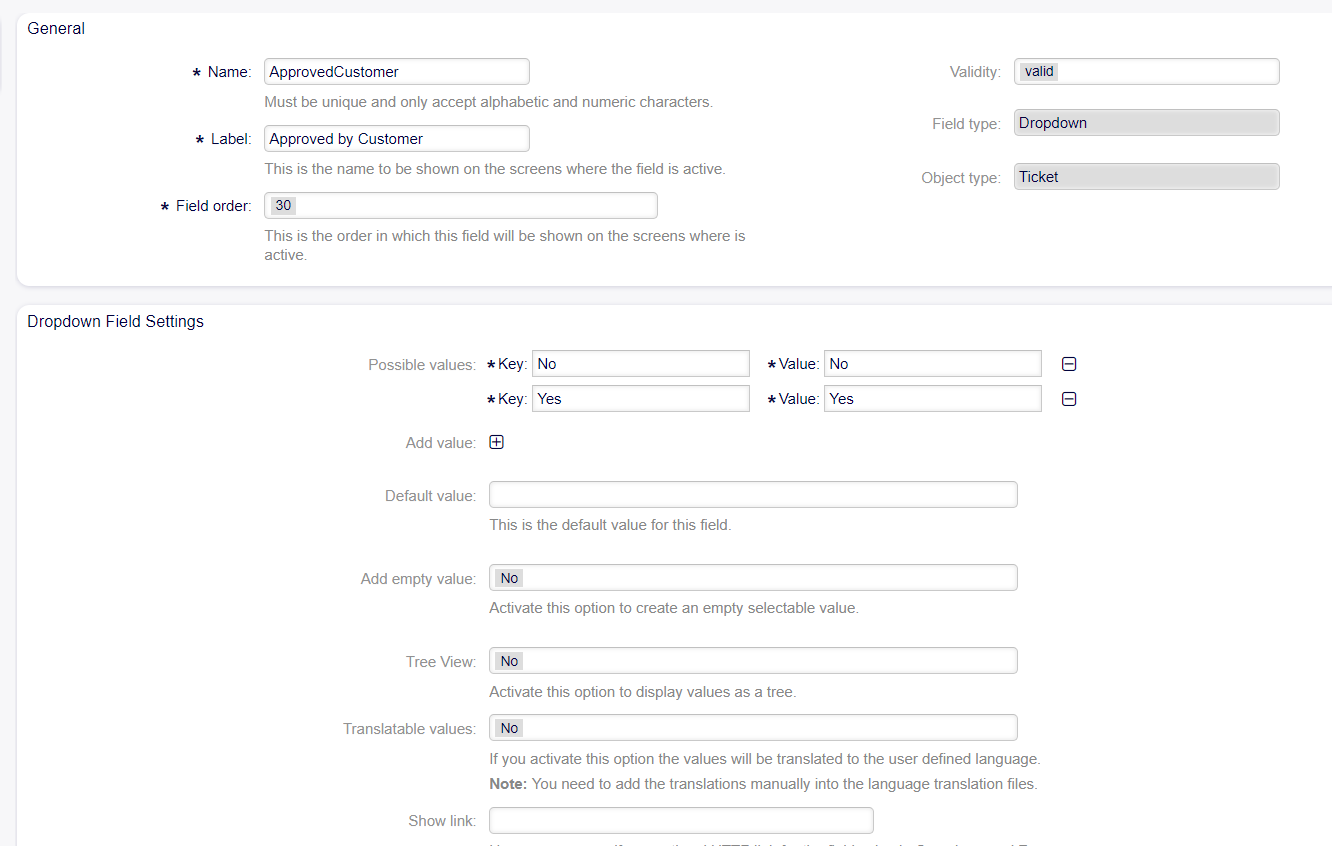Open the Validity dropdown
This screenshot has height=846, width=1332.
tap(1146, 72)
